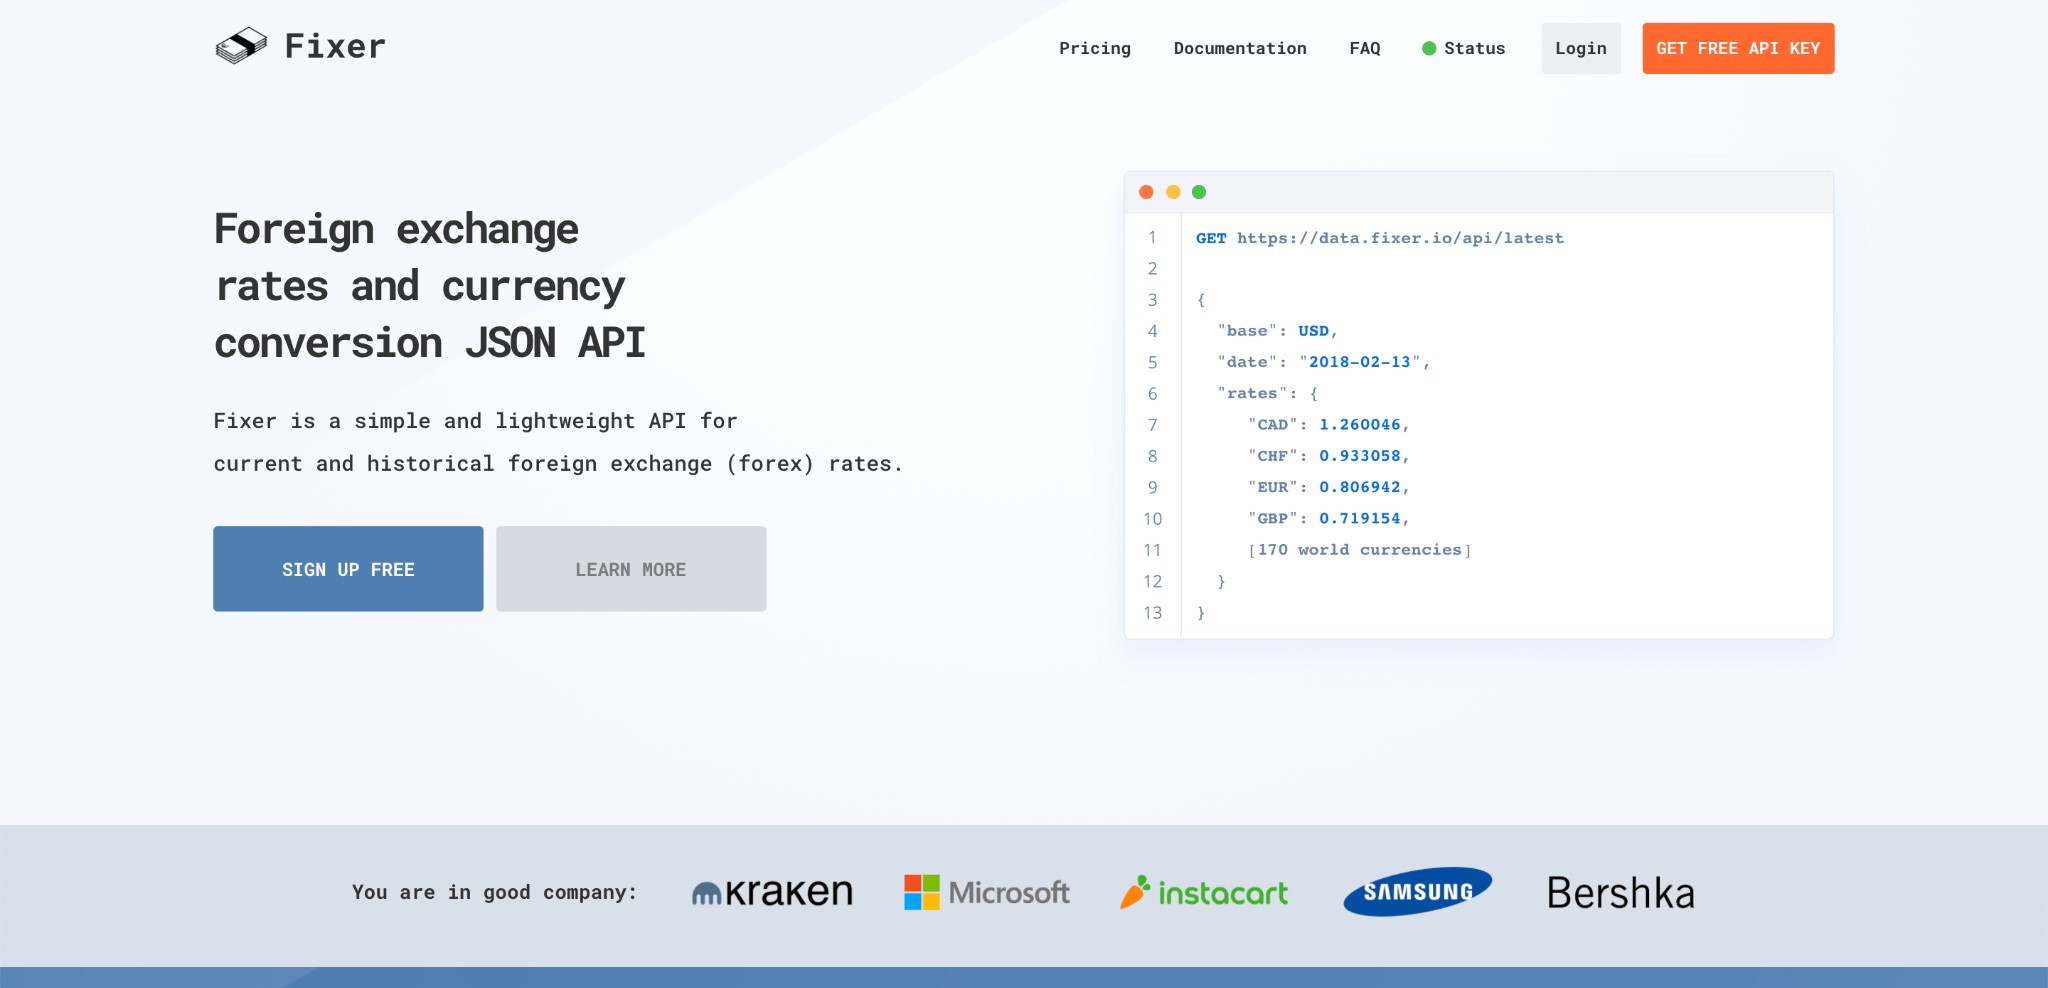Click the red dot in code window
Screen dimensions: 2048x988
click(1146, 192)
